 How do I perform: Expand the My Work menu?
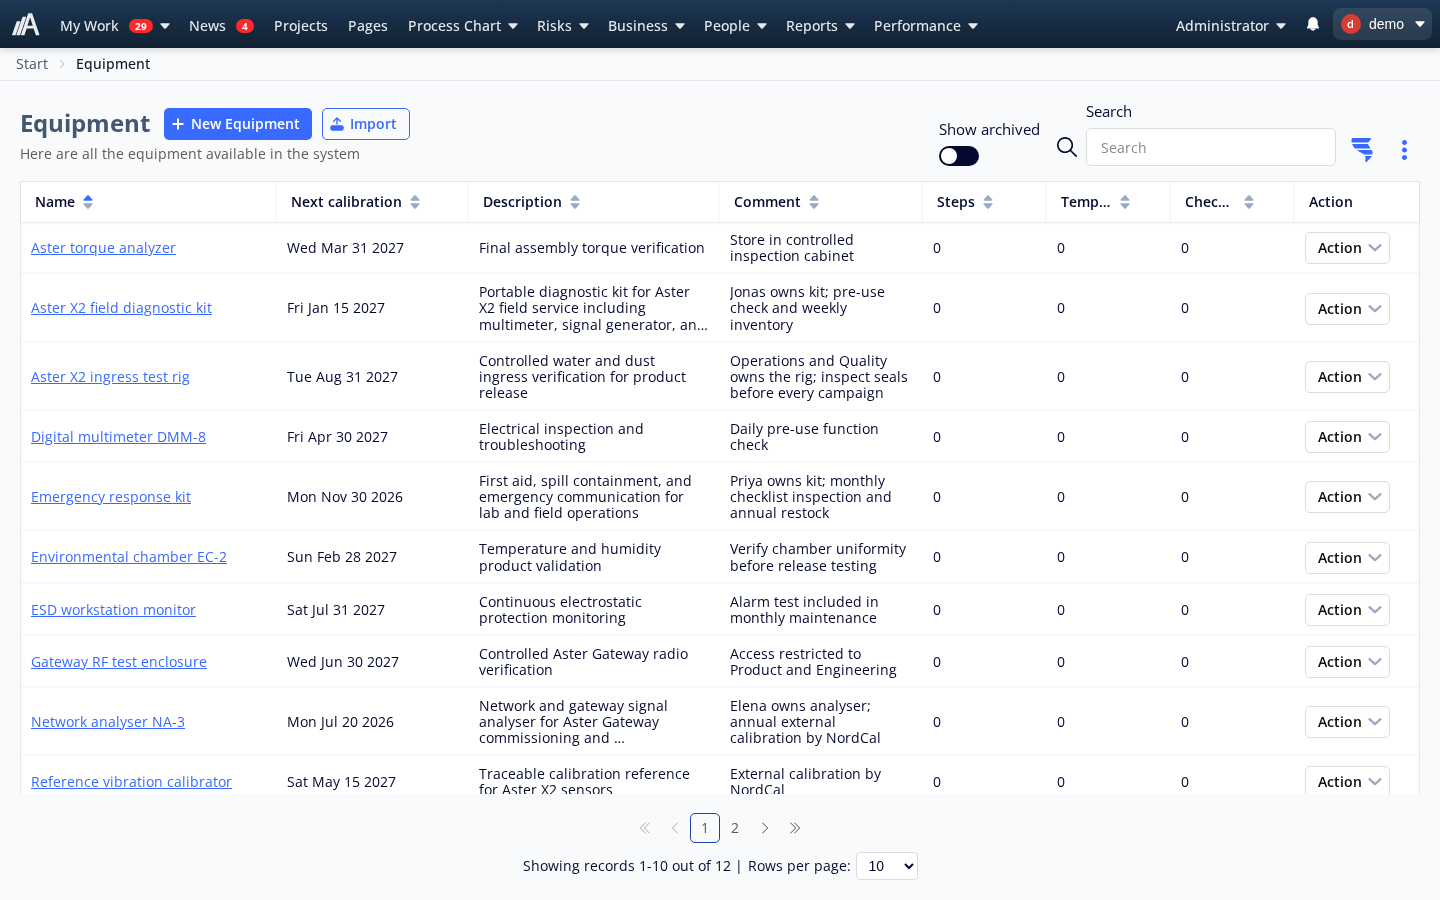pos(114,25)
